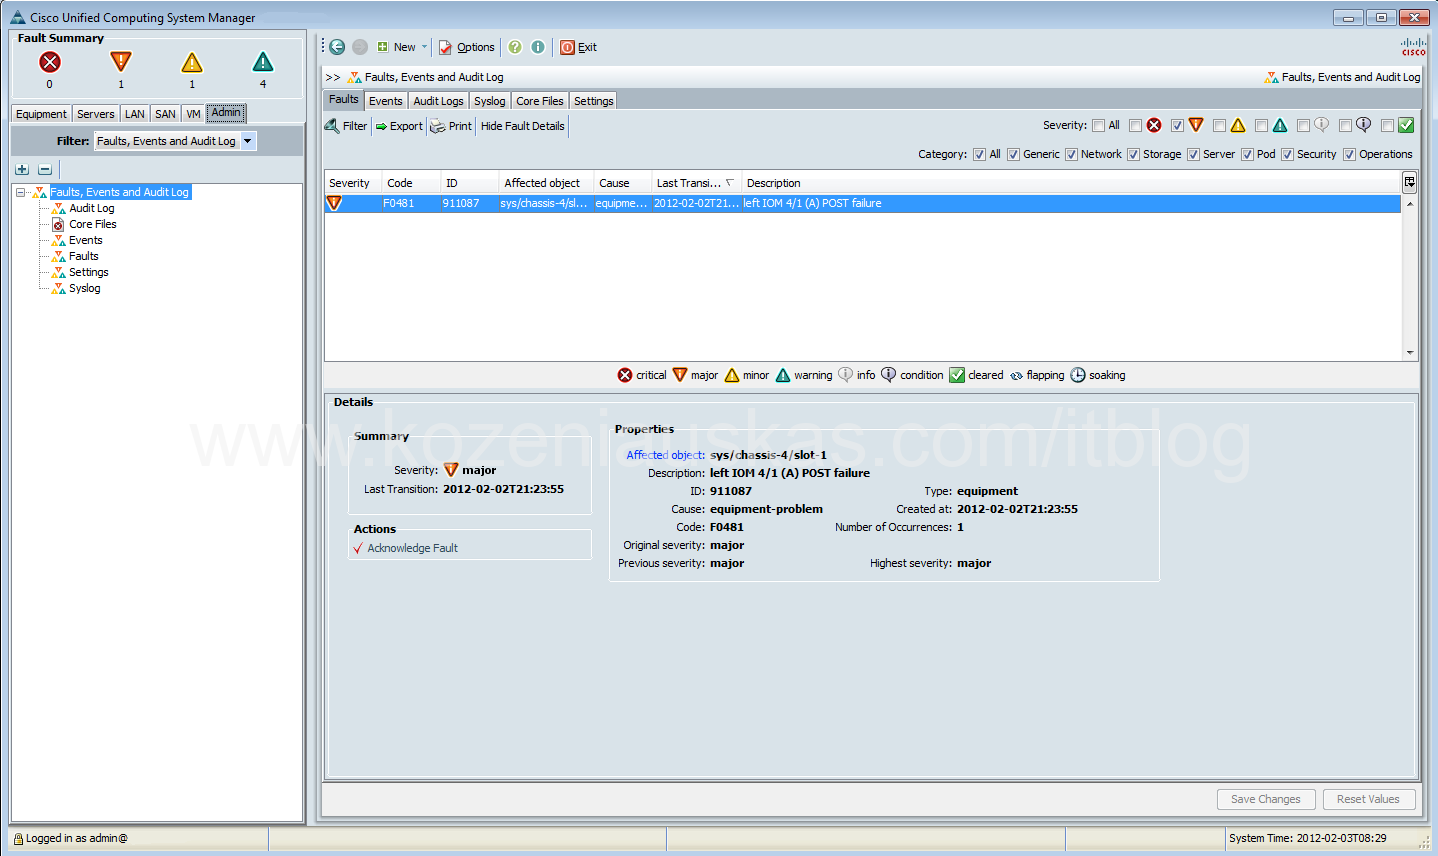
Task: Select Faults in the tree
Action: (83, 256)
